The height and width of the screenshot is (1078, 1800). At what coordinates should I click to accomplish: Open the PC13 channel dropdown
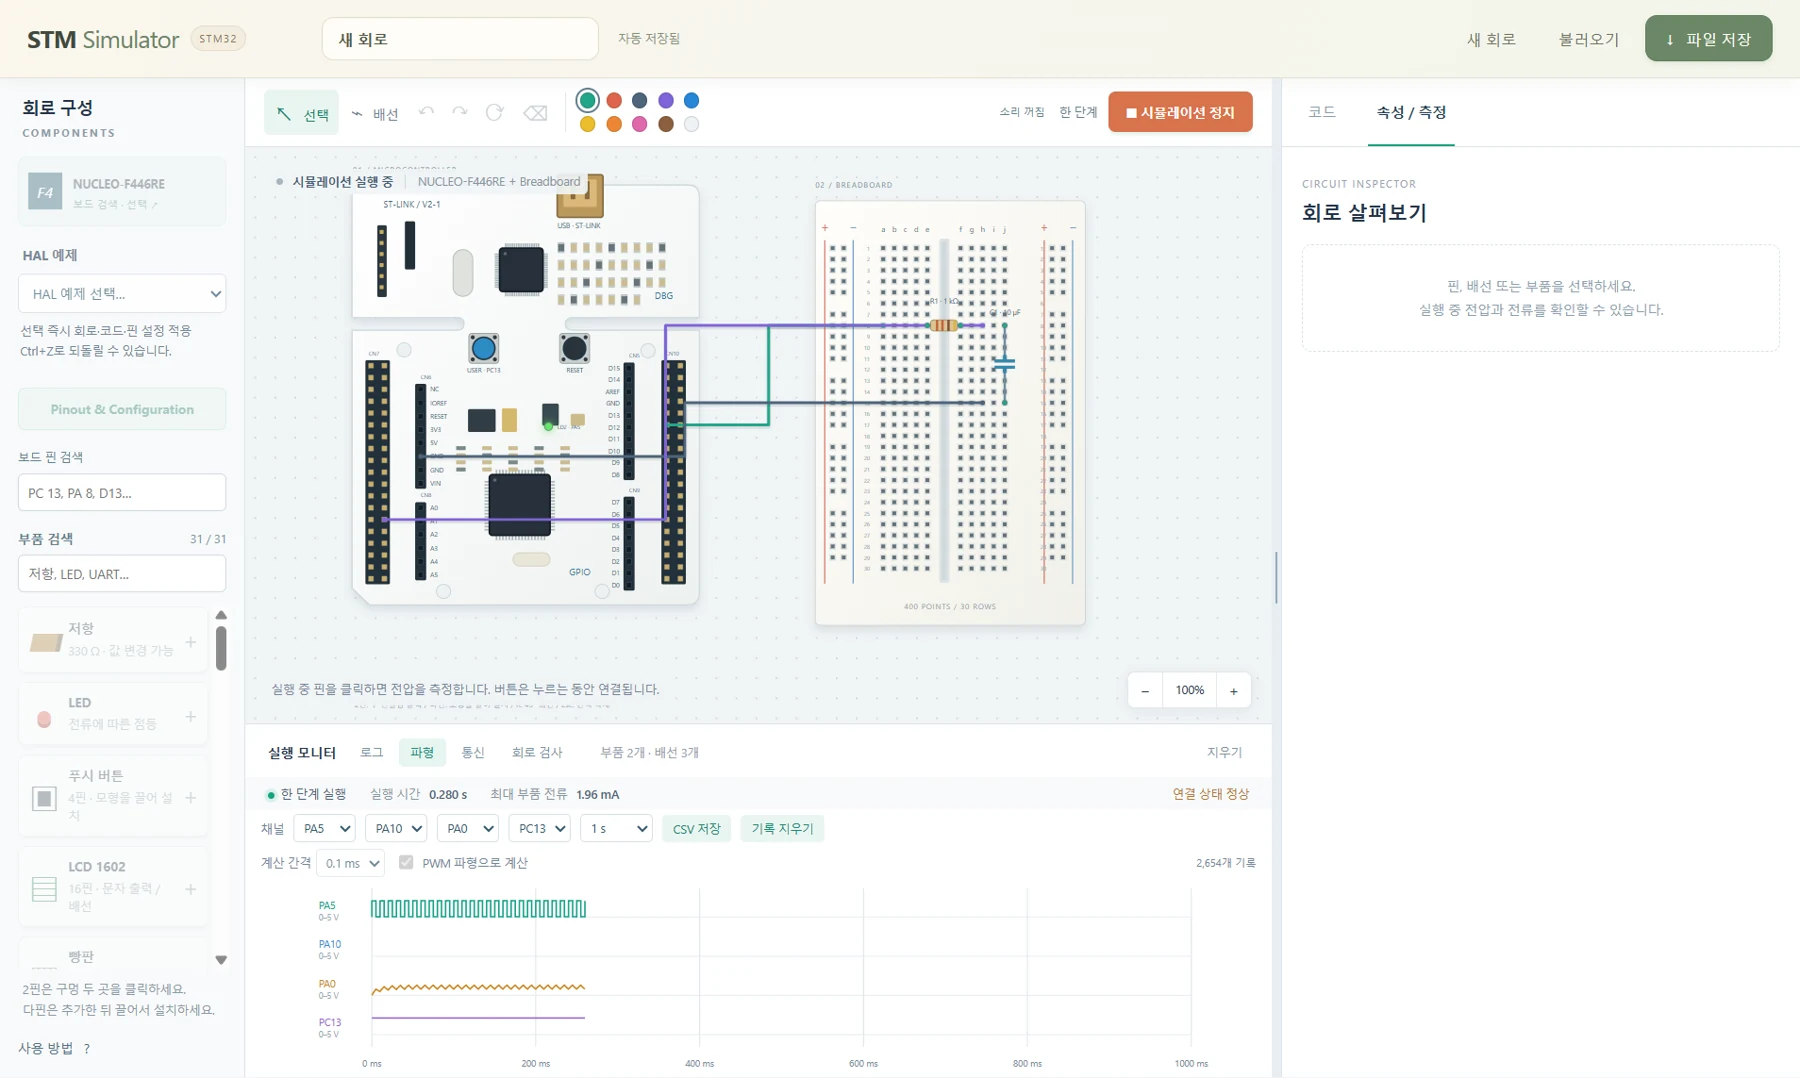tap(540, 829)
